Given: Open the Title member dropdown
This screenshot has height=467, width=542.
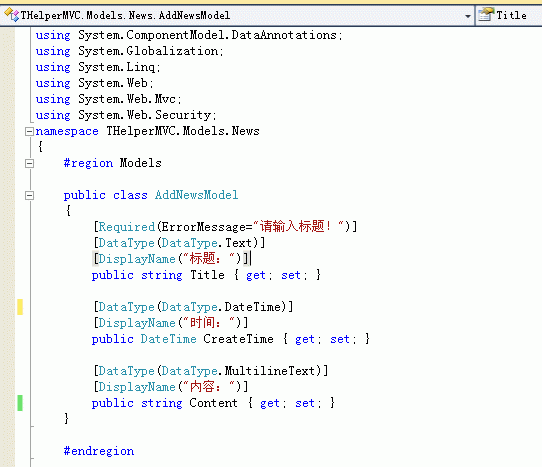Looking at the screenshot, I should point(509,16).
